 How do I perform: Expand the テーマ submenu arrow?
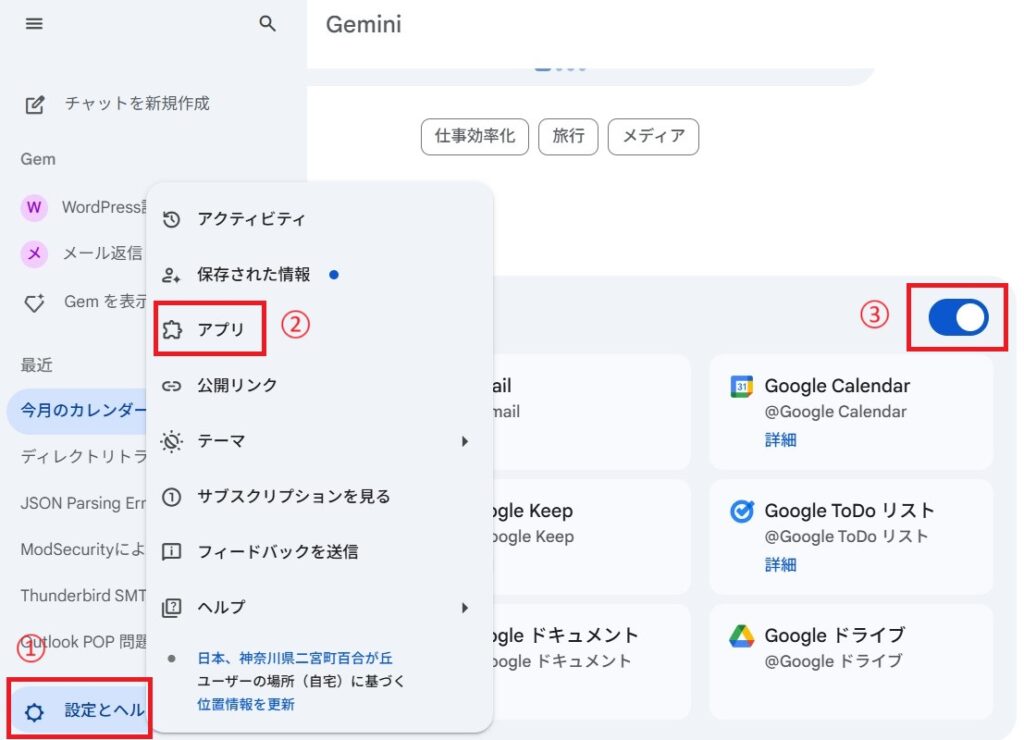coord(464,442)
